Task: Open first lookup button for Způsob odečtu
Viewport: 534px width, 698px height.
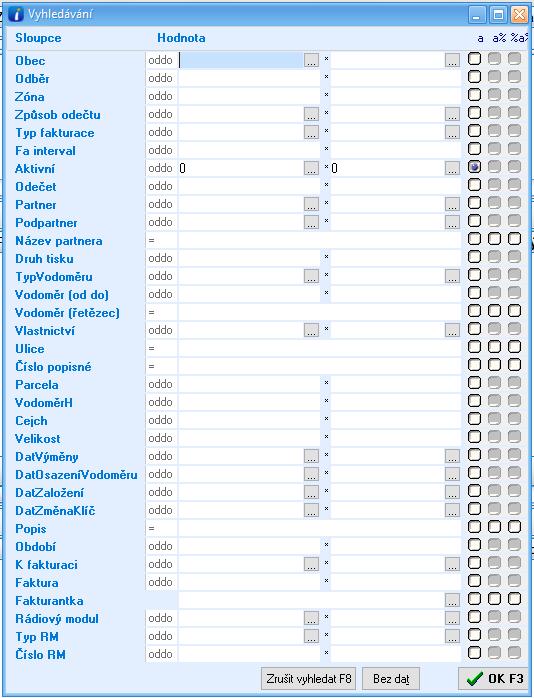Action: 312,114
